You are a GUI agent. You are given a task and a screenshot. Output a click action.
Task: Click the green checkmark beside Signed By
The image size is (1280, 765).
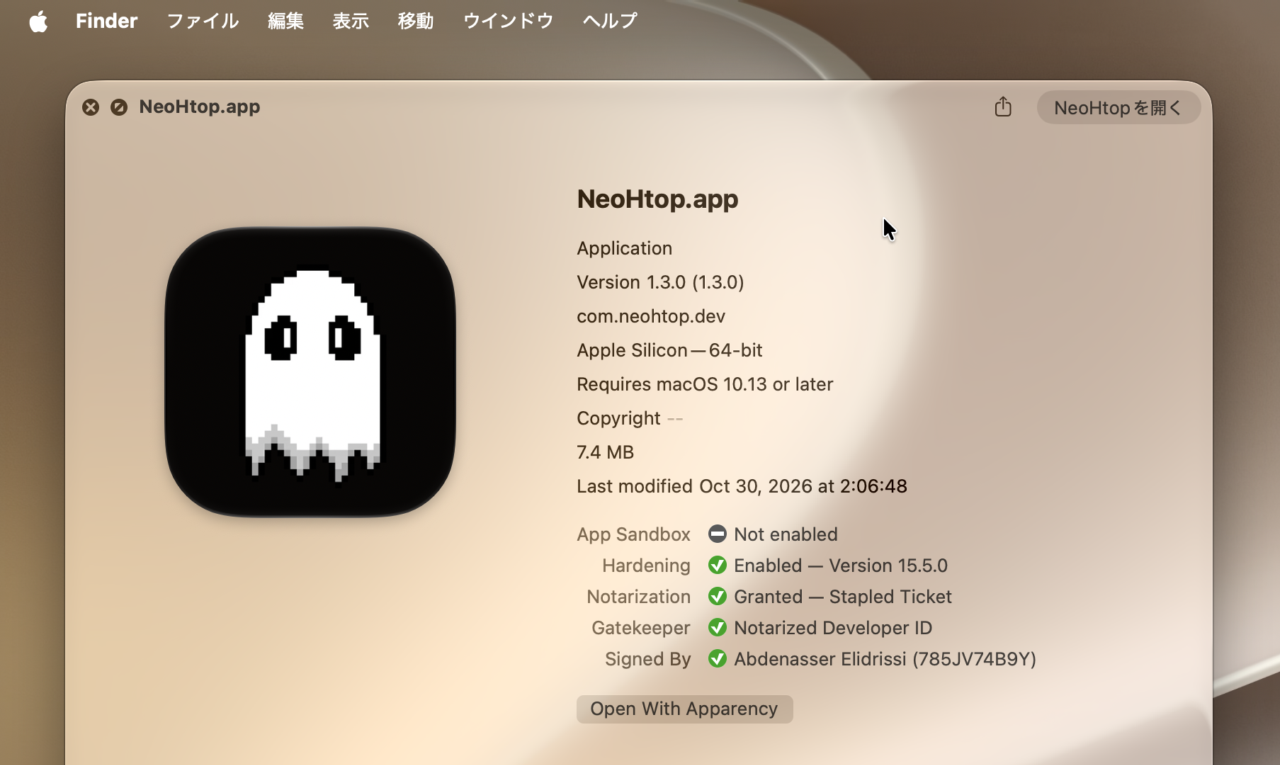coord(717,659)
